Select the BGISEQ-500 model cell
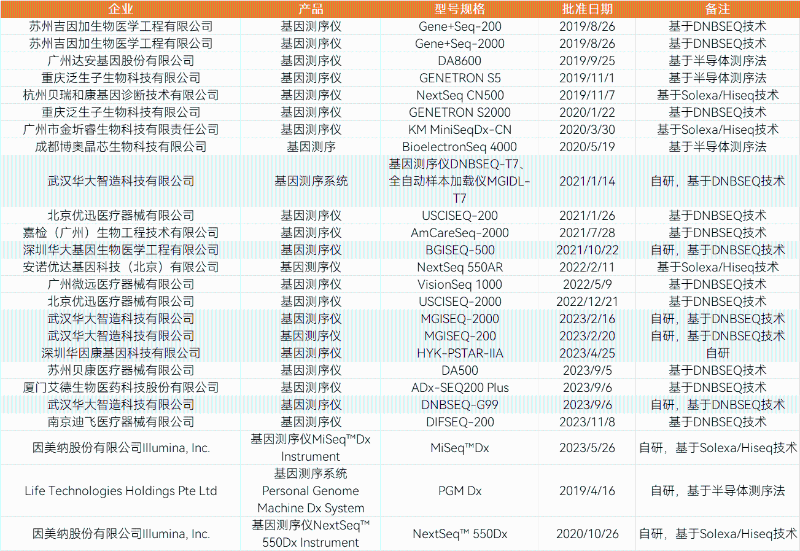 (459, 250)
